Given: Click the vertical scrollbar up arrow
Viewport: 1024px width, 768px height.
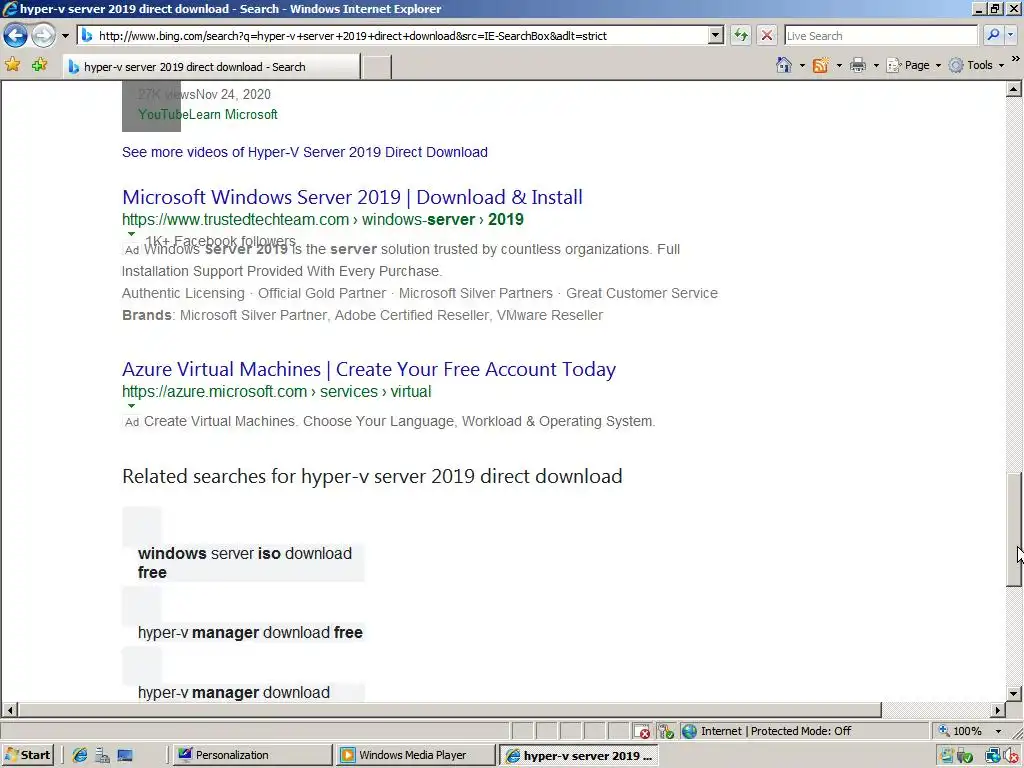Looking at the screenshot, I should 1014,89.
